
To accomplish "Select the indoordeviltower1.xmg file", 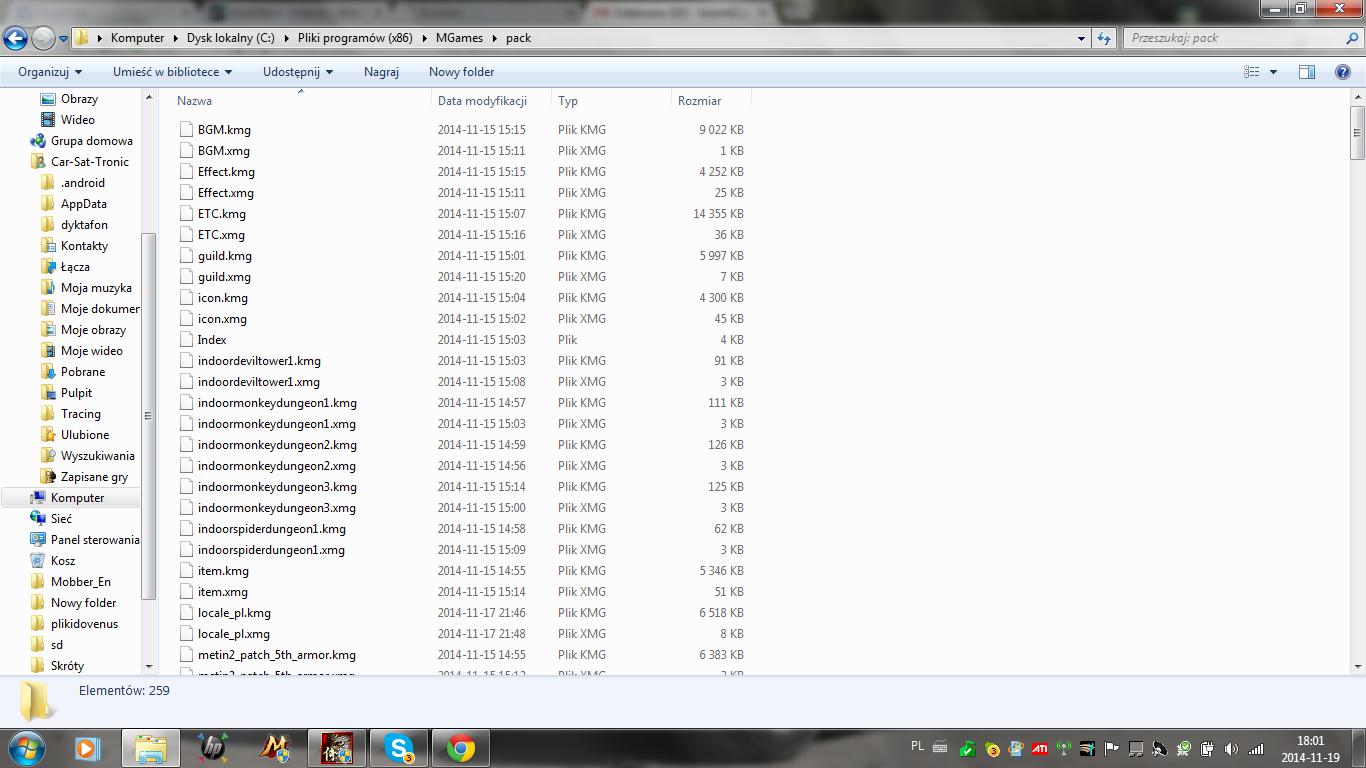I will tap(259, 382).
